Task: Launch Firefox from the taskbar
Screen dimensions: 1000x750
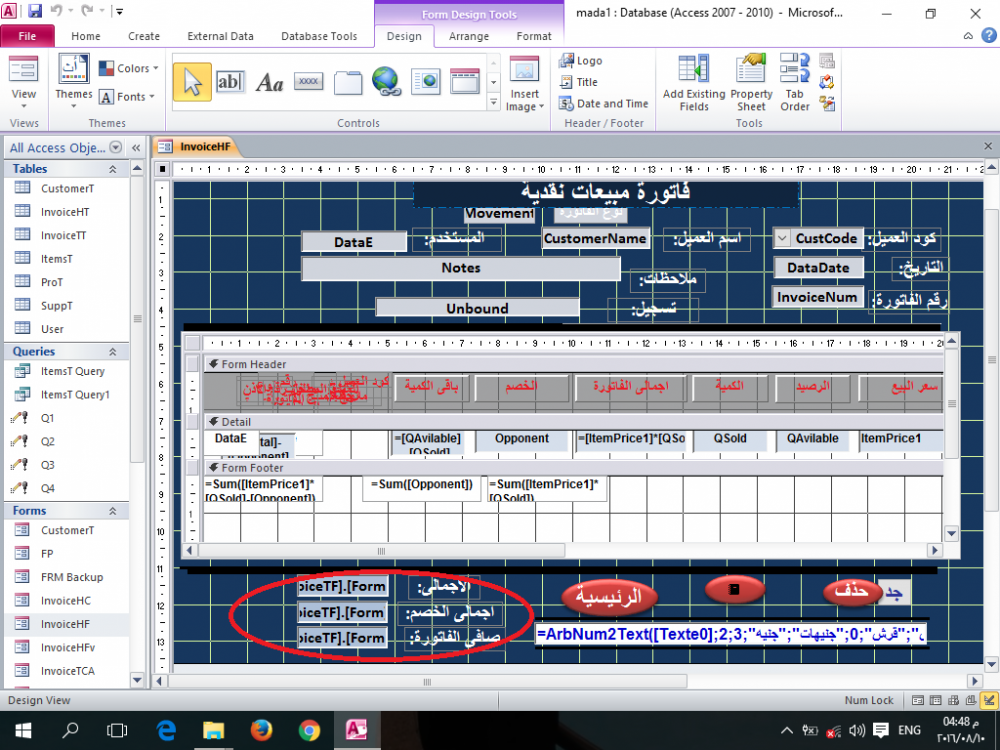Action: tap(261, 731)
